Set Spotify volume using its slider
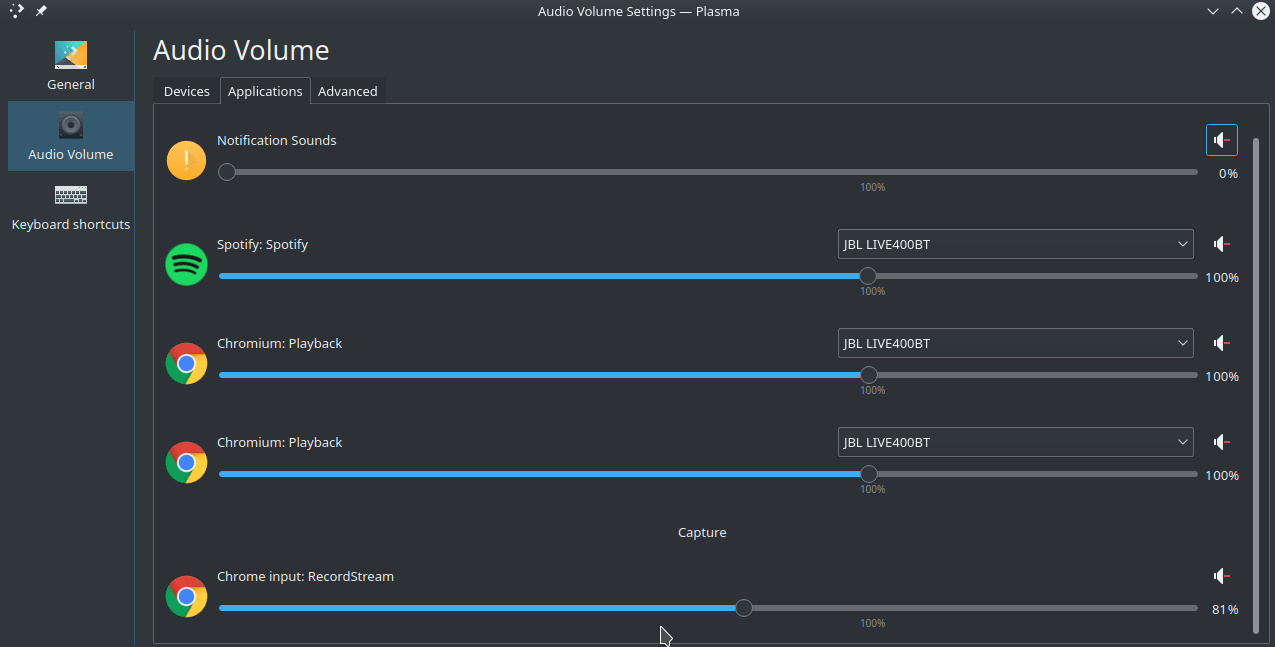Image resolution: width=1275 pixels, height=647 pixels. click(867, 276)
